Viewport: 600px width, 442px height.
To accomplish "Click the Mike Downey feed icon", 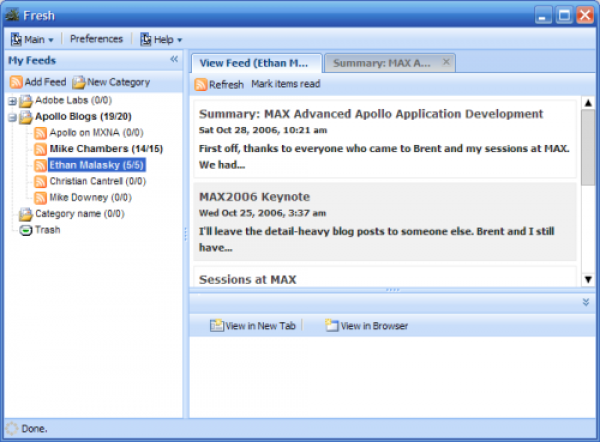I will [41, 198].
